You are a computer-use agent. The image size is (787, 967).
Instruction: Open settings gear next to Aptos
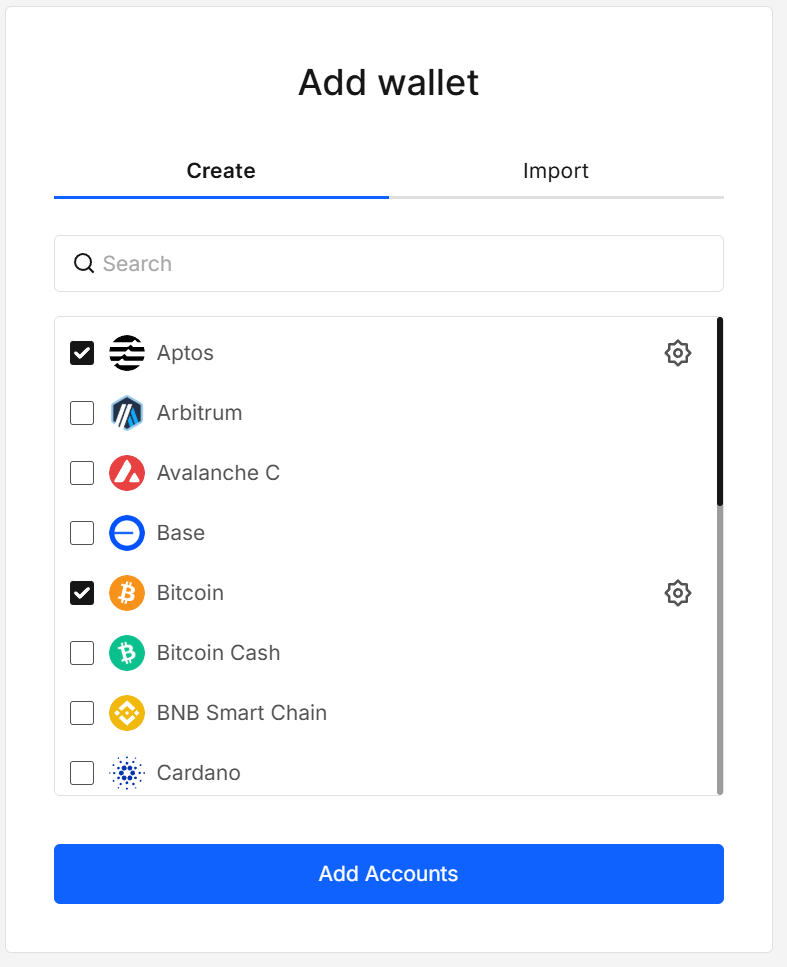[678, 353]
